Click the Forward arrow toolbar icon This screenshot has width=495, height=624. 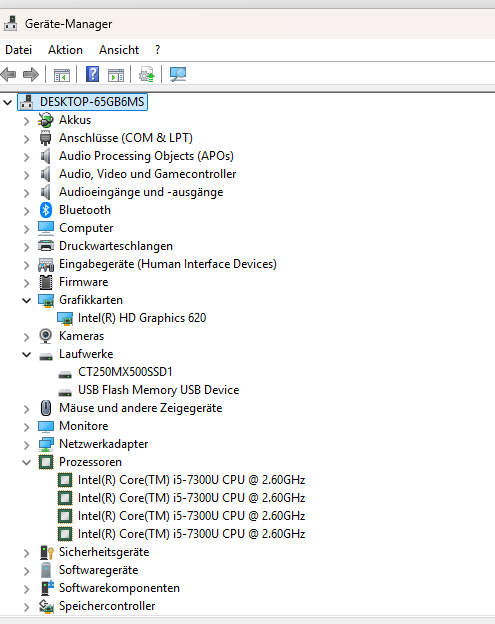[31, 74]
